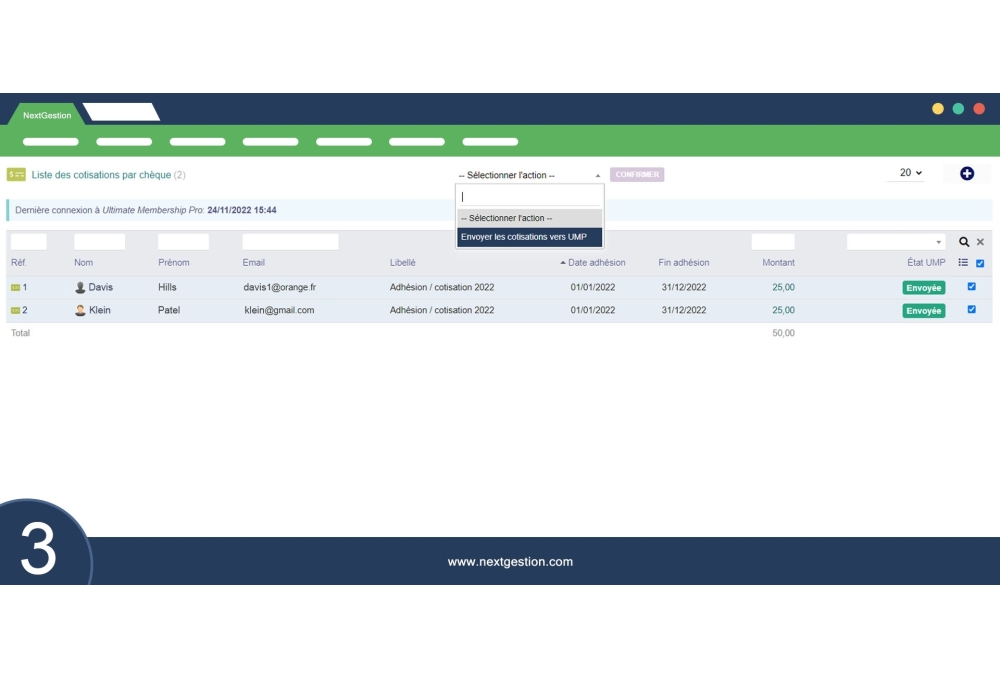Open the 20 items-per-page dropdown
The width and height of the screenshot is (1000, 679).
point(906,173)
